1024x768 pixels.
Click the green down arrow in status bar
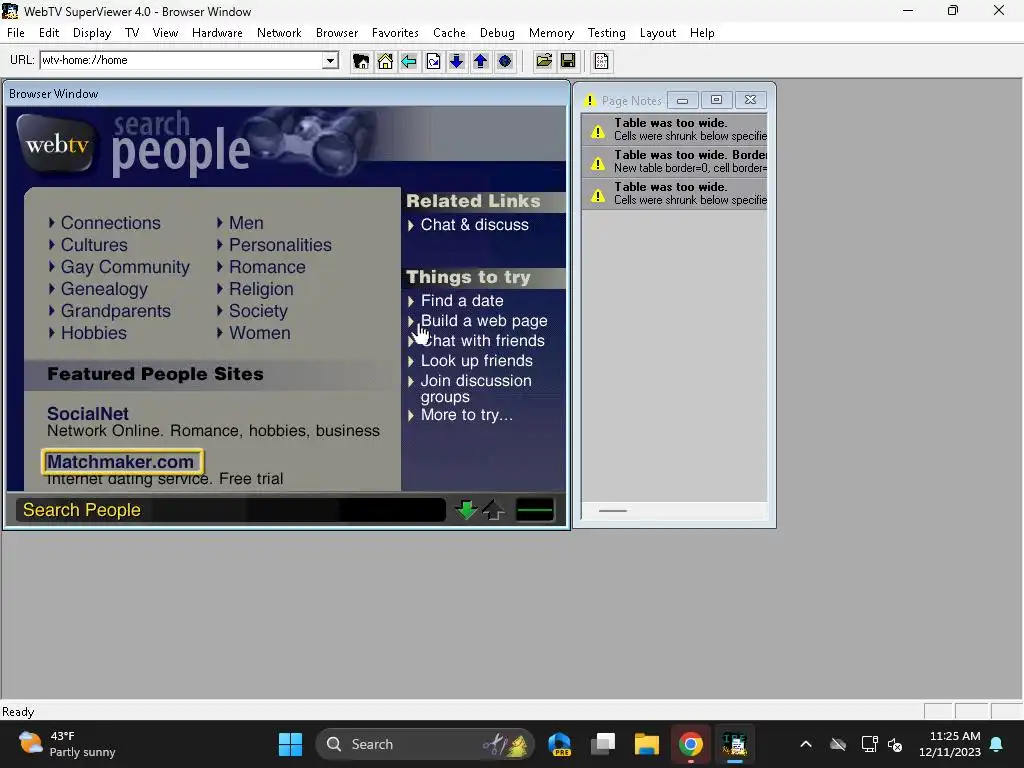click(x=466, y=510)
